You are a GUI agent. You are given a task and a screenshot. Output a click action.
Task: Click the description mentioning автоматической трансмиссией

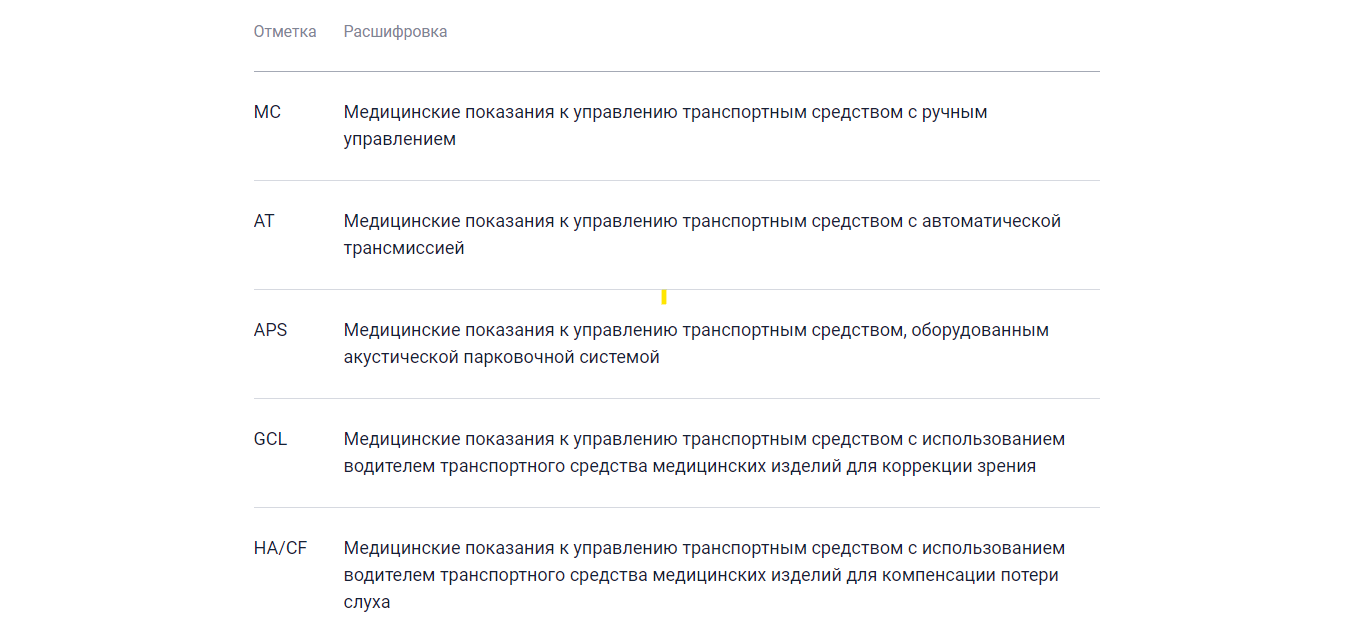click(700, 234)
